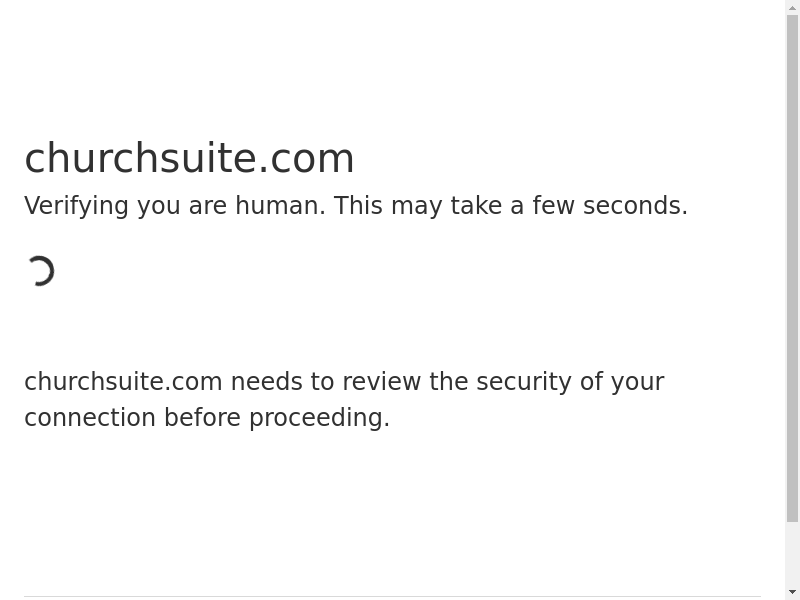Click "churchsuite.com" in the bottom paragraph
The width and height of the screenshot is (800, 600).
click(123, 382)
